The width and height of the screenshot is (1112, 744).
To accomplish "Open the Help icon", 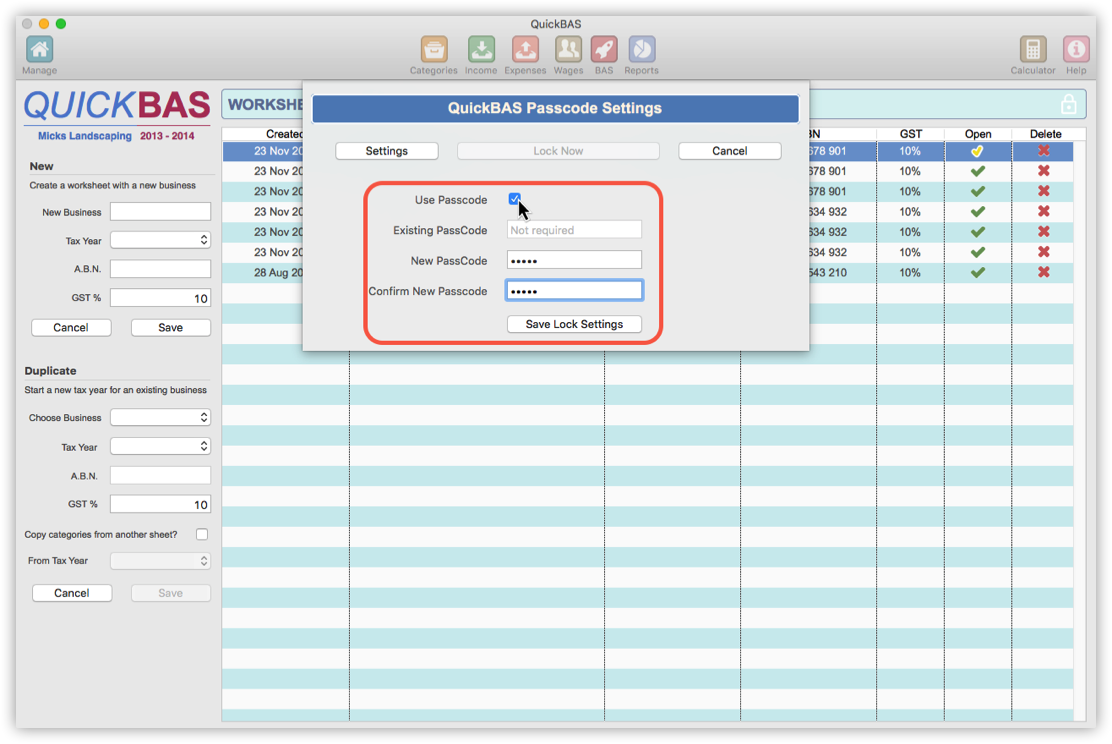I will click(1076, 50).
